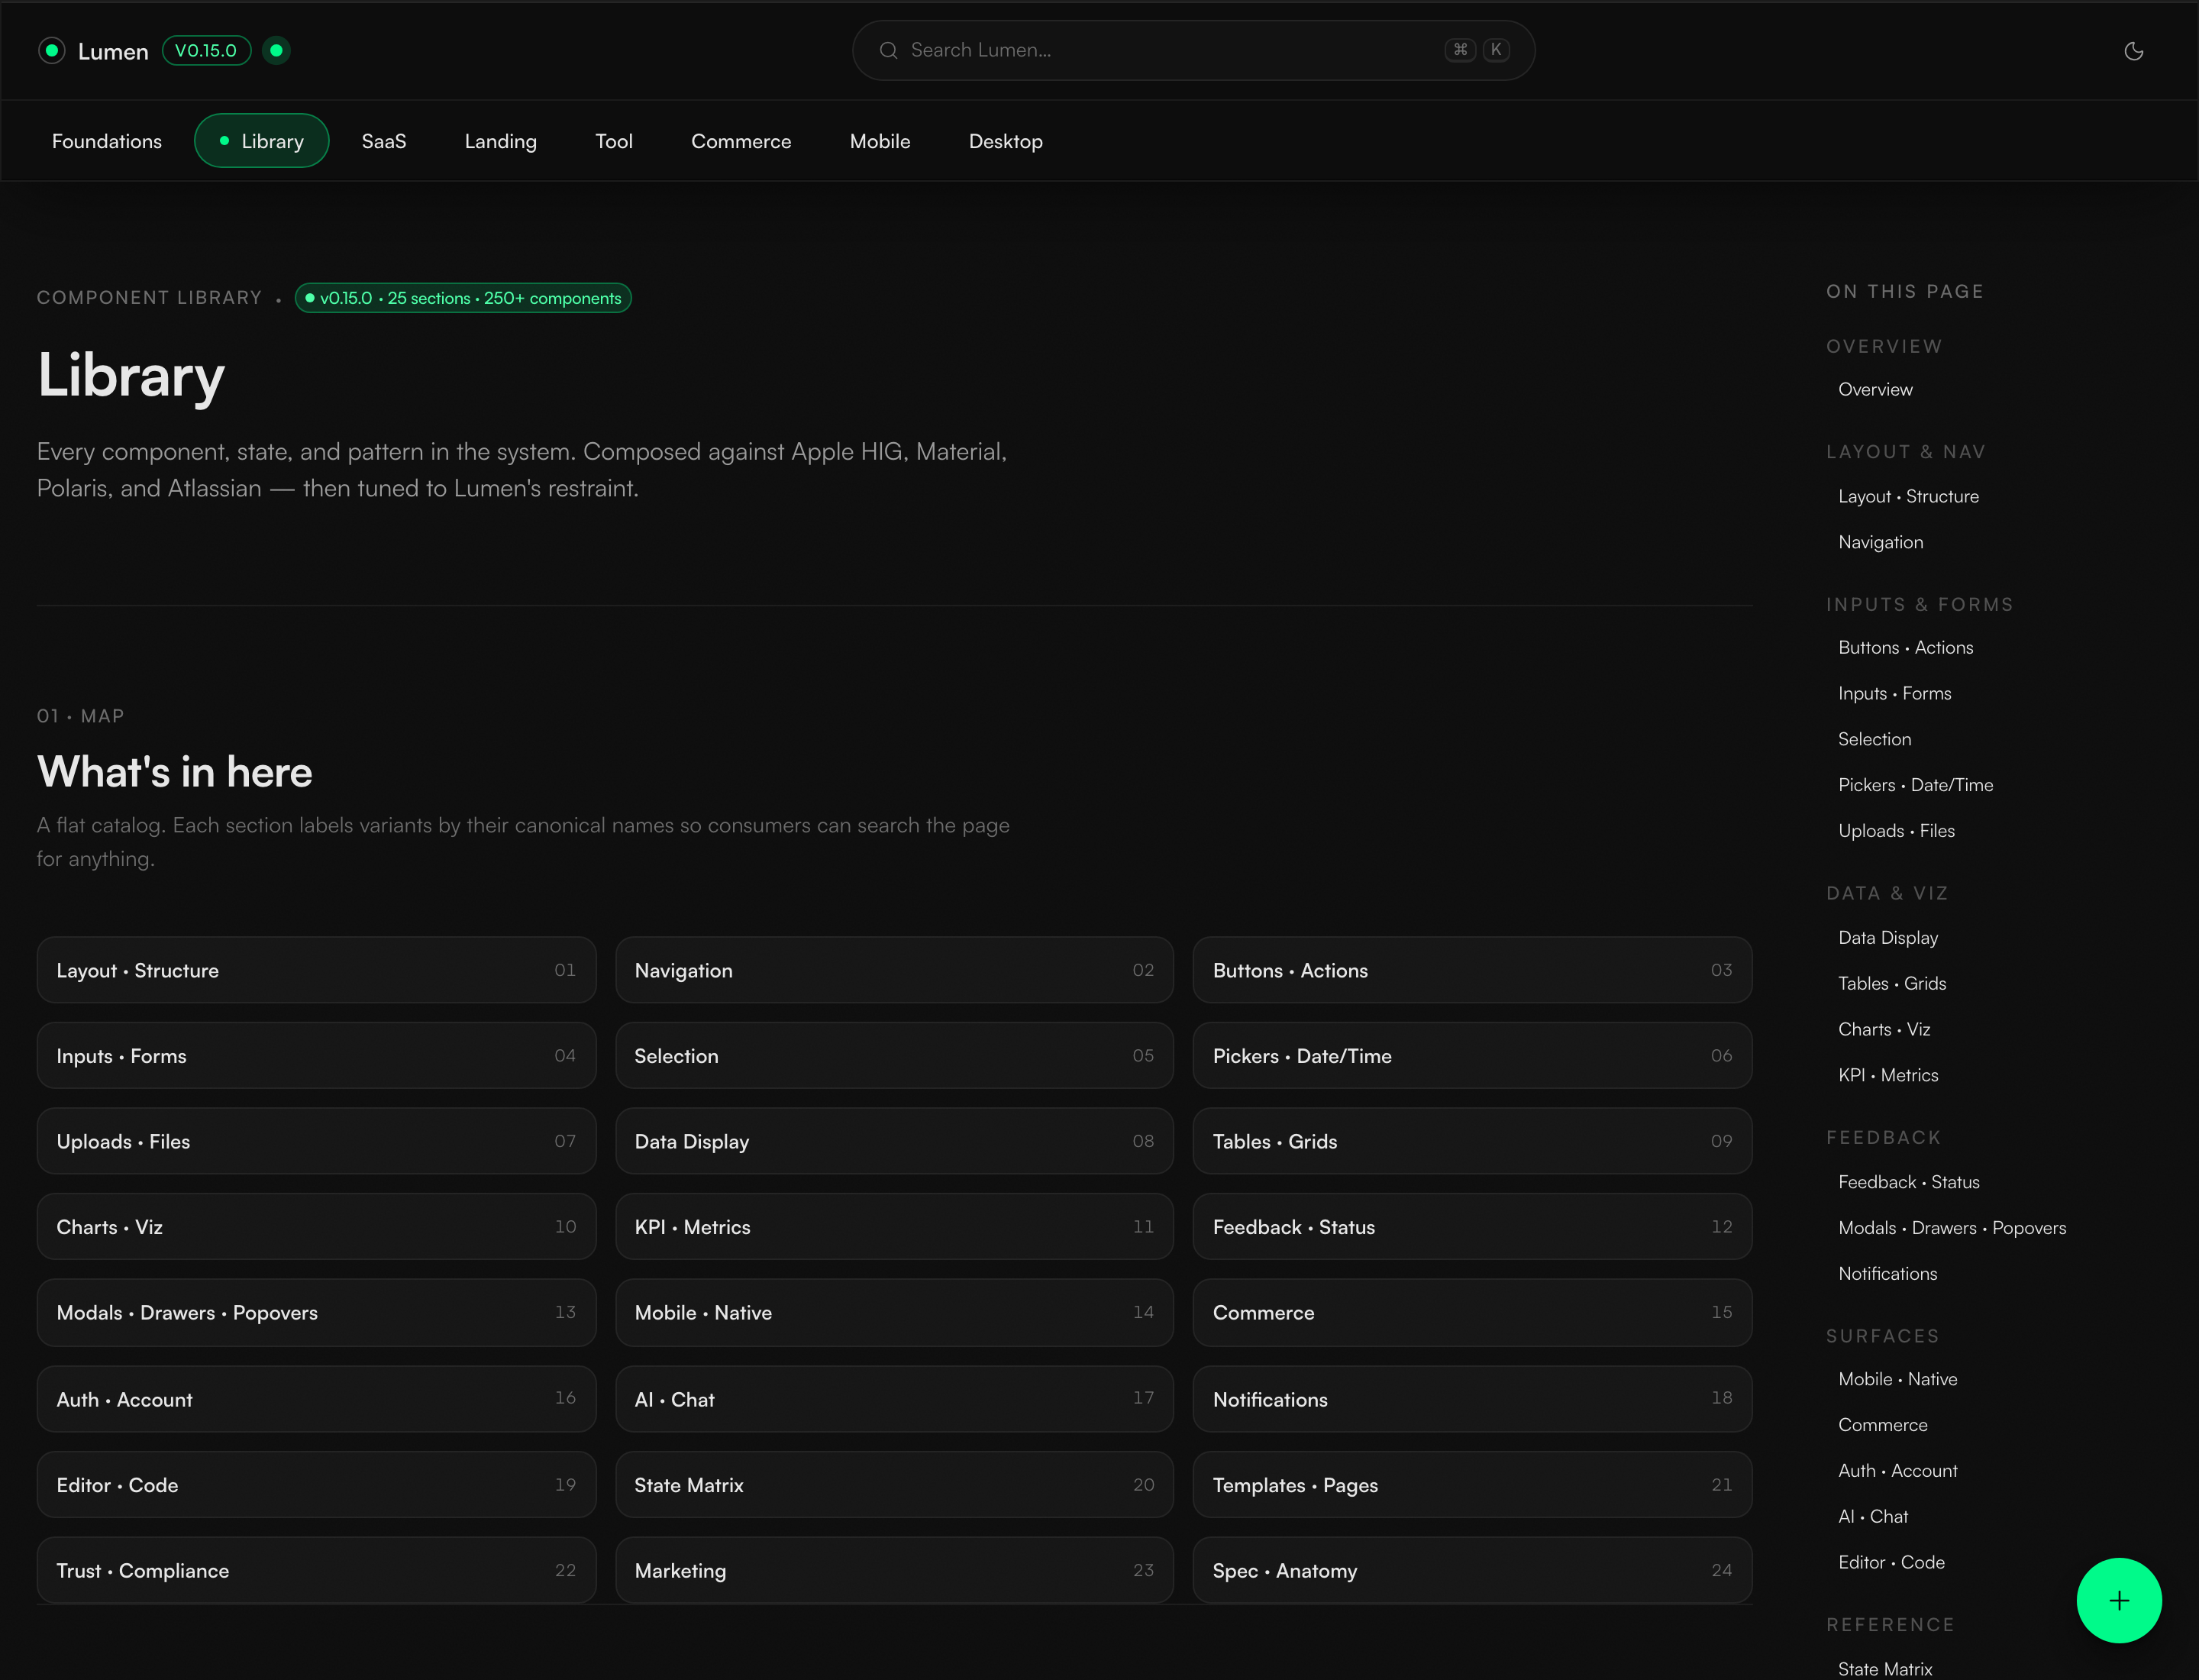Screen dimensions: 2199x1680
Task: Jump to Selection in sidebar outline
Action: [x=1874, y=739]
